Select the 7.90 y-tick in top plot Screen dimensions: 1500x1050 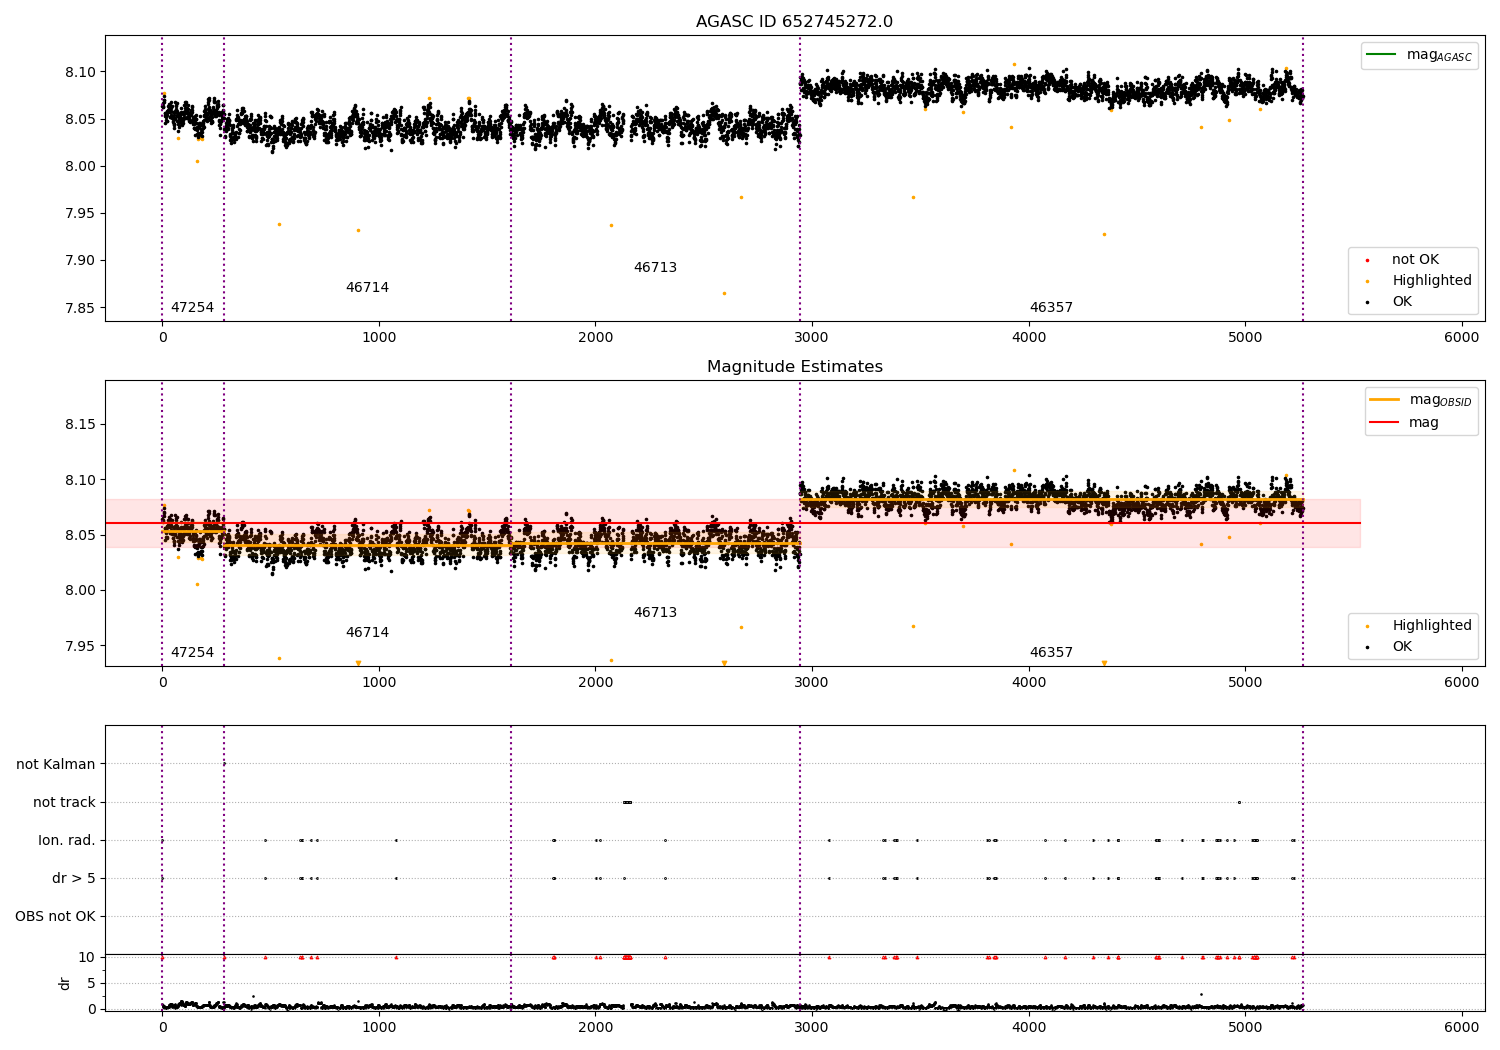(x=79, y=261)
